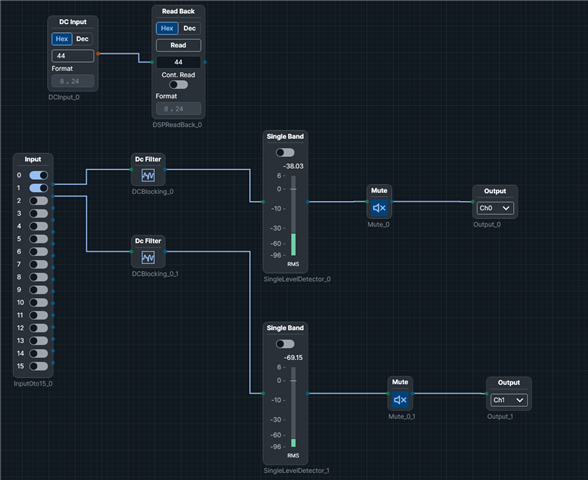Click the Input block title
The width and height of the screenshot is (588, 480).
pos(33,159)
